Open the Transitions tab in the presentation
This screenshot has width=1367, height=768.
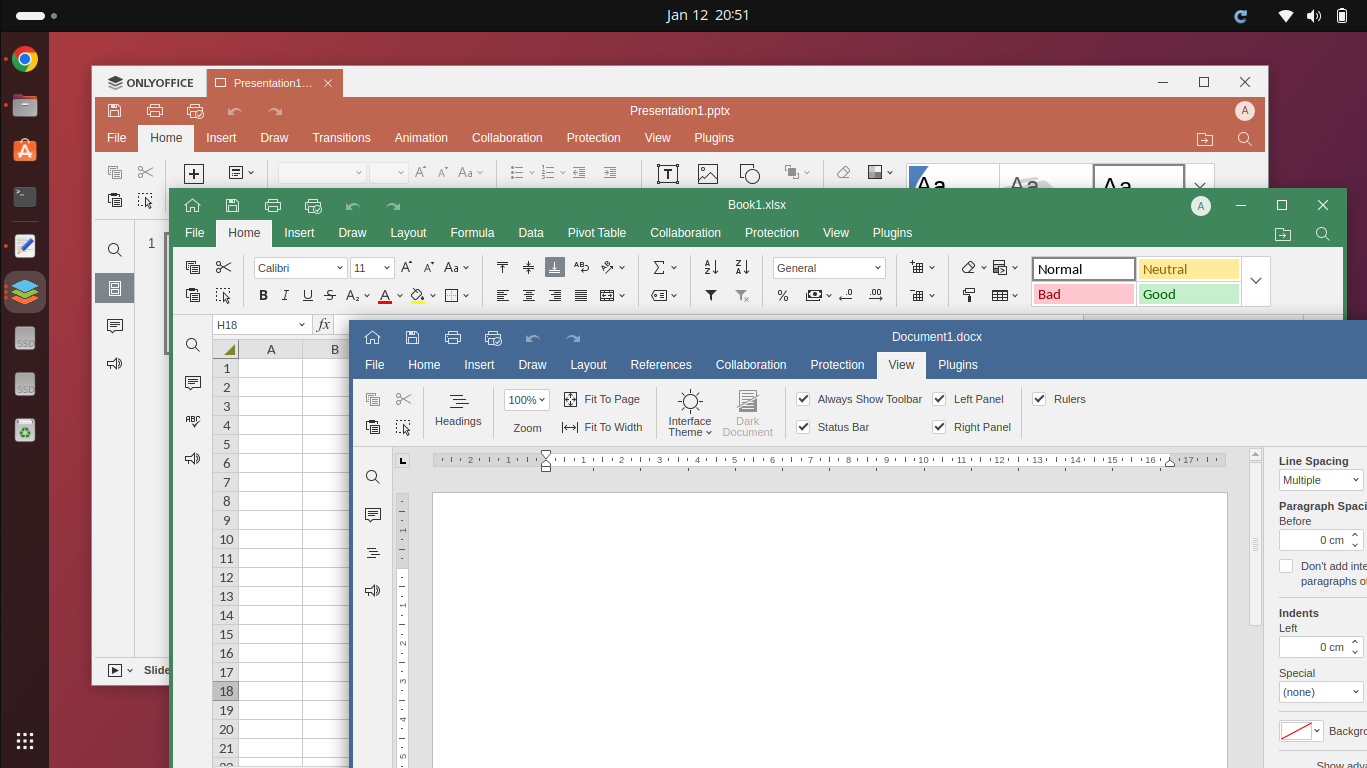coord(341,138)
